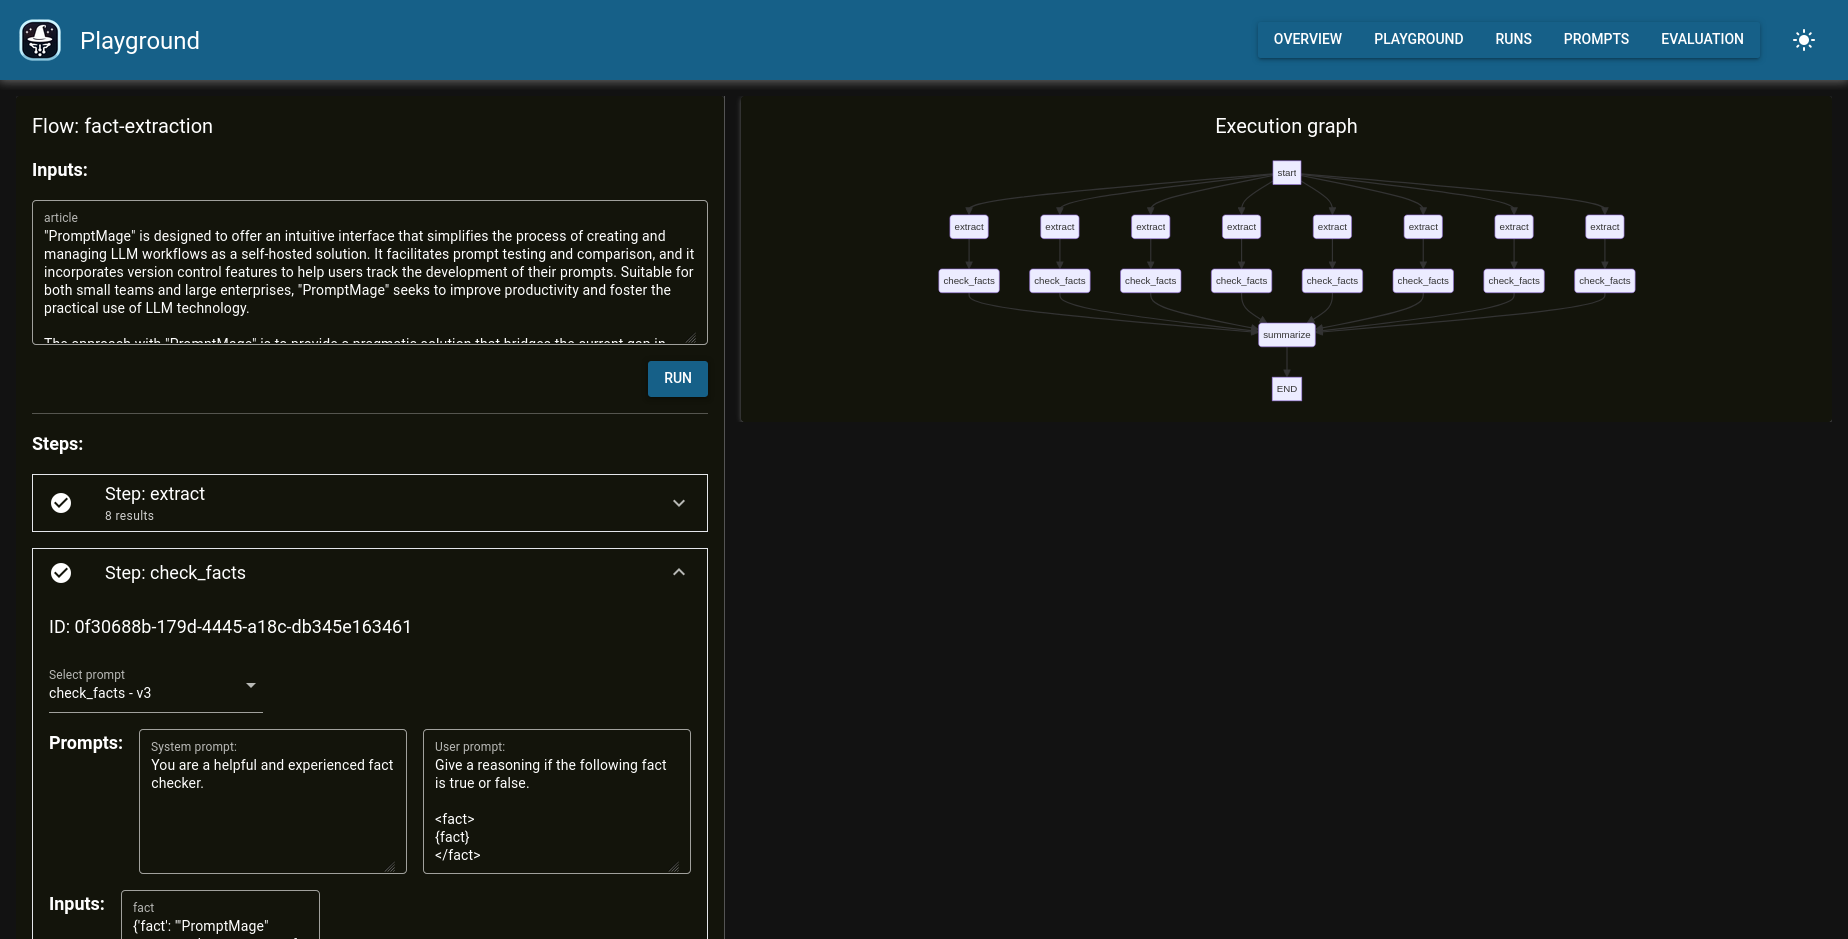The height and width of the screenshot is (939, 1848).
Task: Click the PromptMage wizard logo icon
Action: pos(40,40)
